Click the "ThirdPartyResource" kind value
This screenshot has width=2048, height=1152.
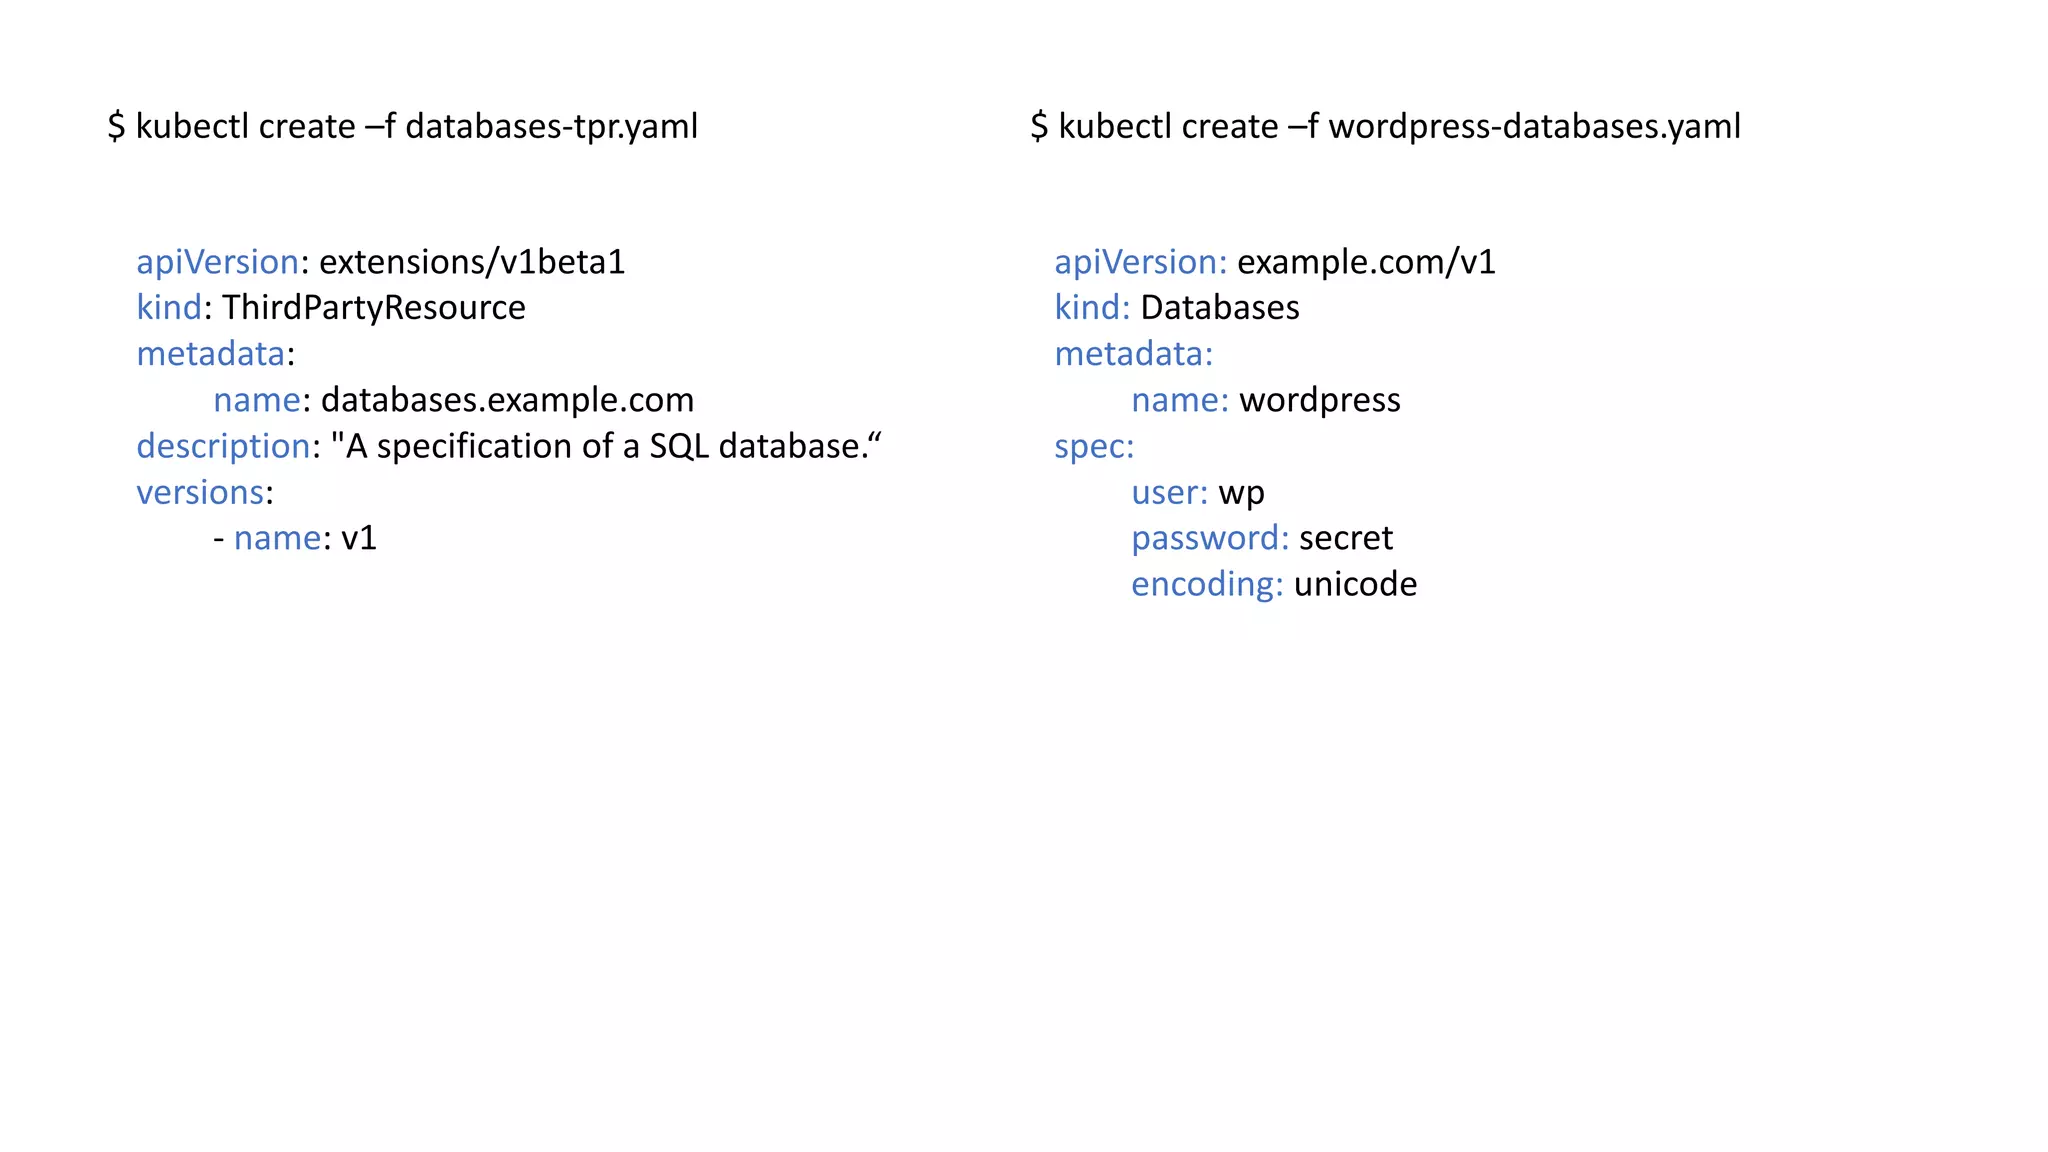[373, 308]
